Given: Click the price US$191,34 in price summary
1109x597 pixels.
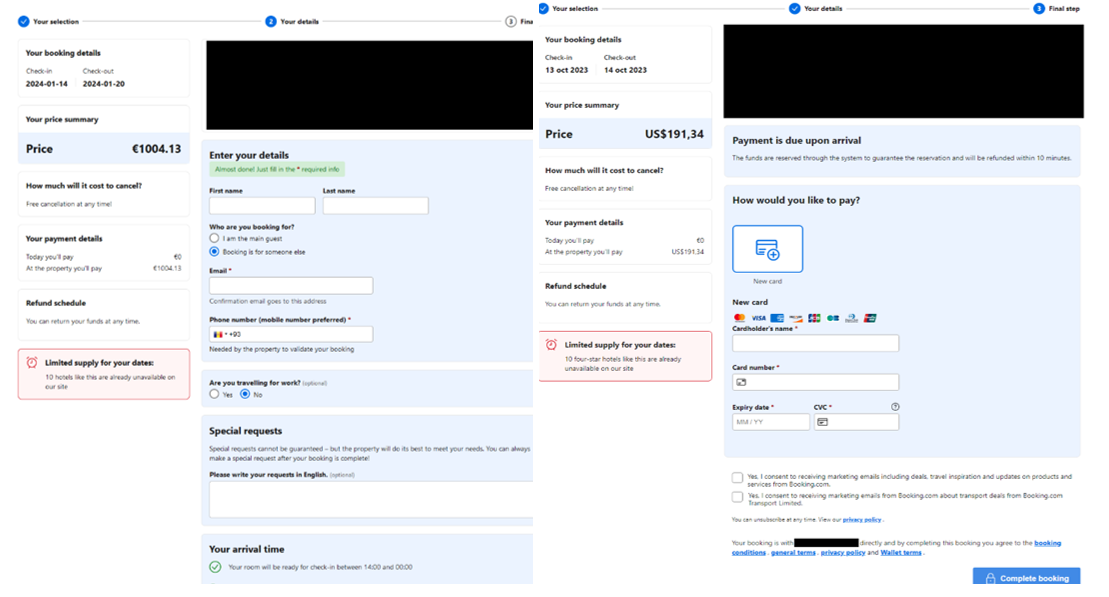Looking at the screenshot, I should tap(674, 134).
